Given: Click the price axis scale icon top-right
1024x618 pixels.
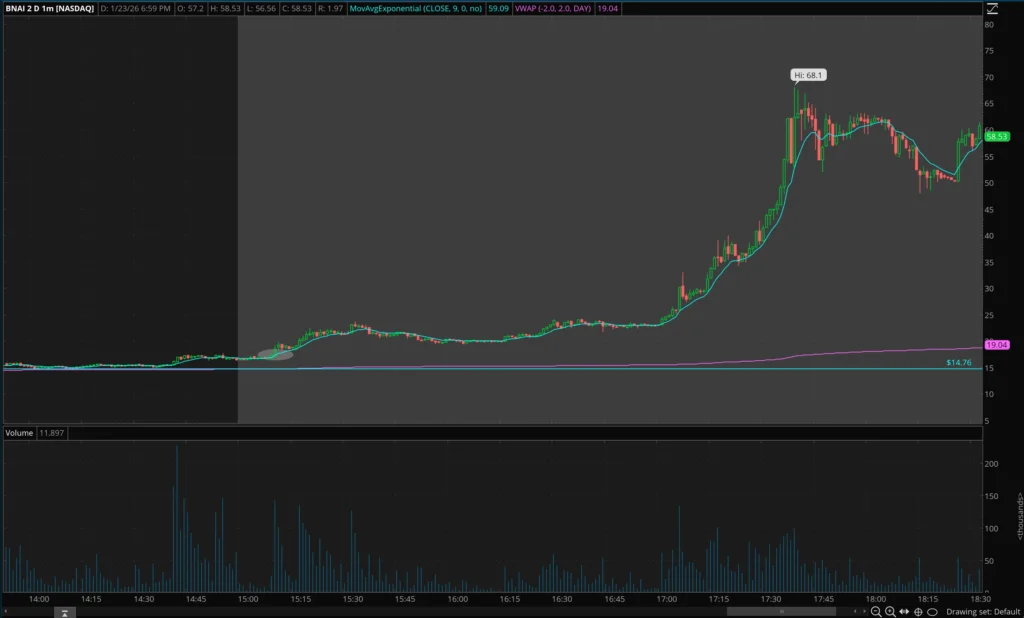Looking at the screenshot, I should click(992, 8).
